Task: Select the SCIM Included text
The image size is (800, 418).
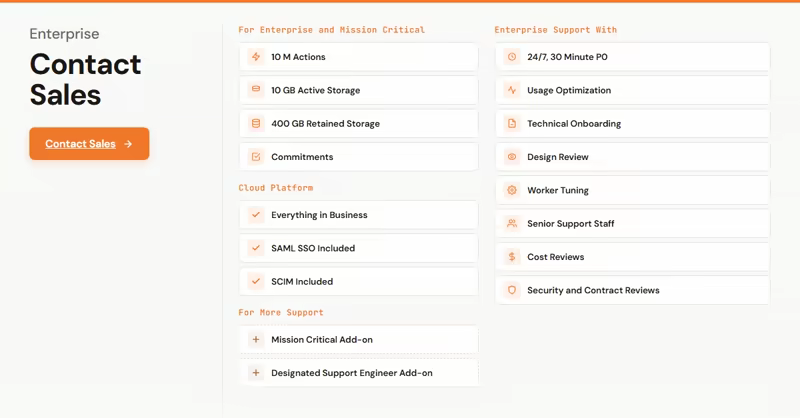Action: (x=302, y=281)
